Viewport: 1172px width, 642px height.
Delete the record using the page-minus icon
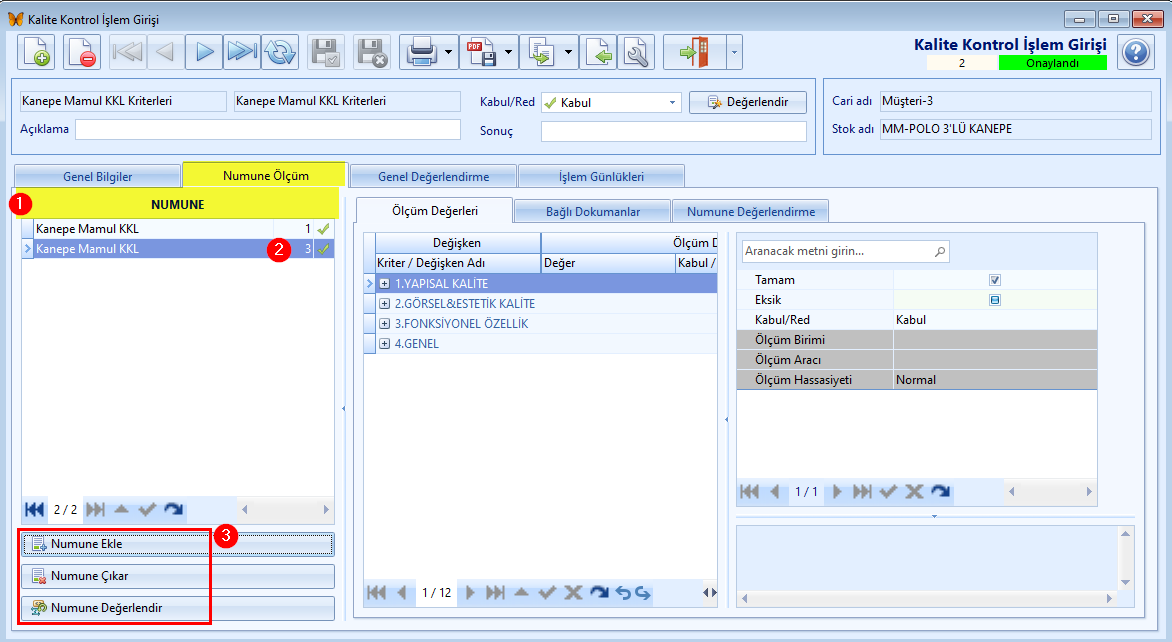[81, 52]
